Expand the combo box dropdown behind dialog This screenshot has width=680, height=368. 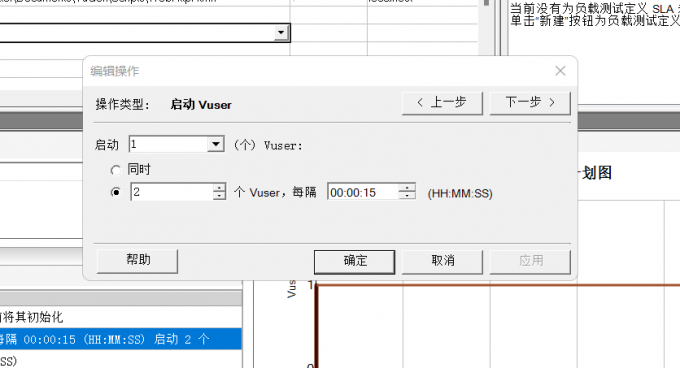(281, 33)
